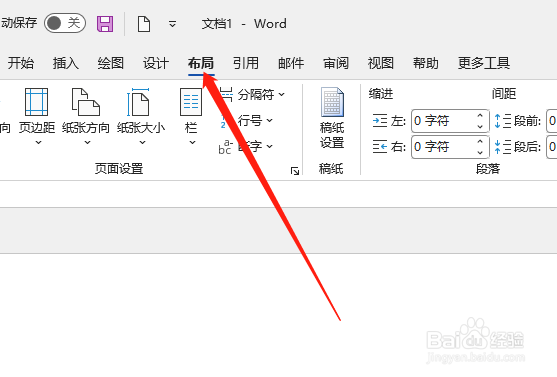The width and height of the screenshot is (557, 377).
Task: Click the 段落 group label
Action: click(488, 168)
